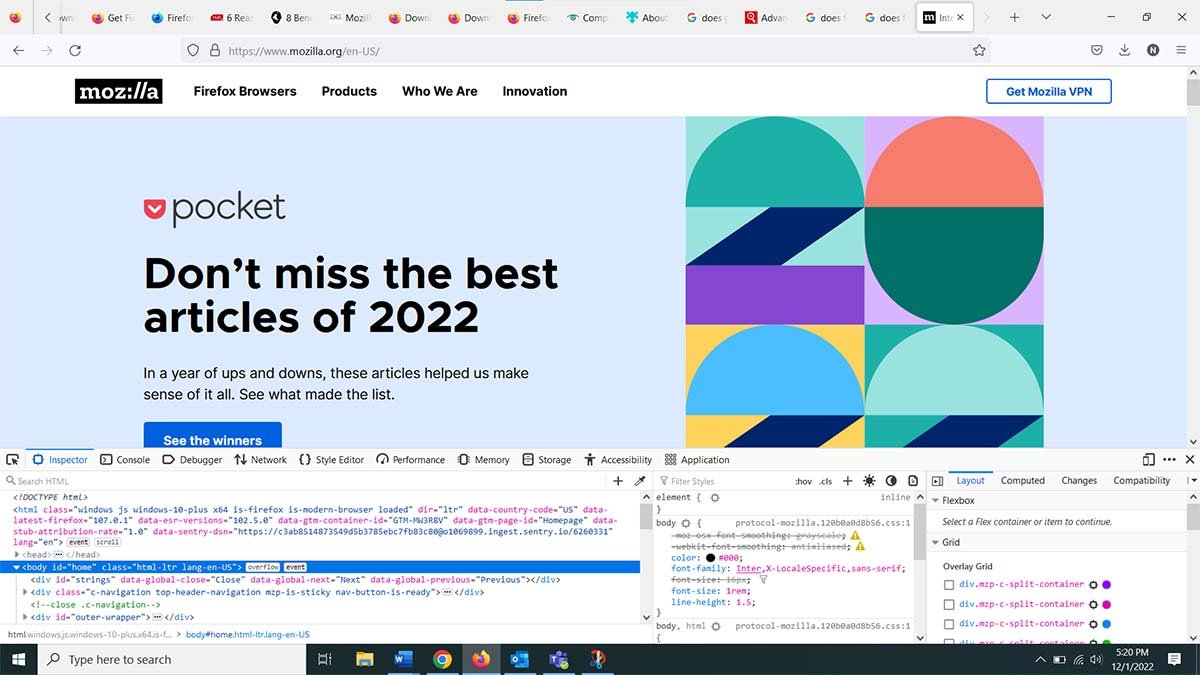Toggle dark color scheme simulation
1200x675 pixels.
click(x=889, y=481)
